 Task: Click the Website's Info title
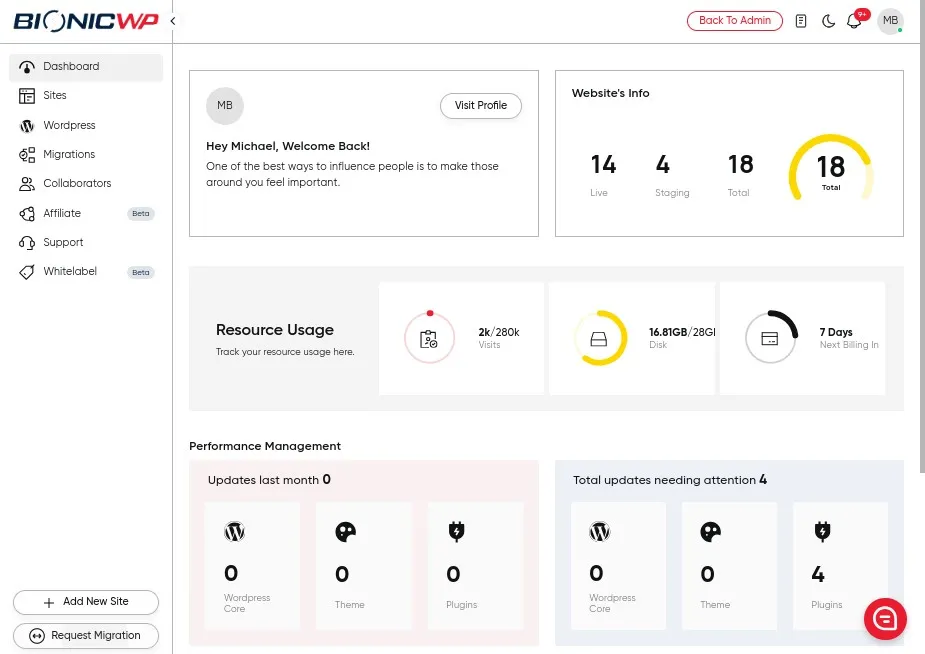(611, 93)
